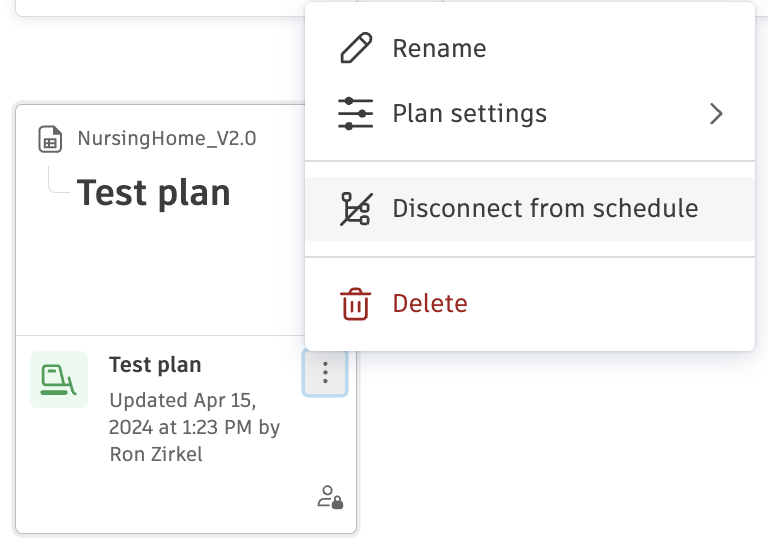Click the sliders icon for Plan settings
This screenshot has height=552, width=768.
pos(356,113)
